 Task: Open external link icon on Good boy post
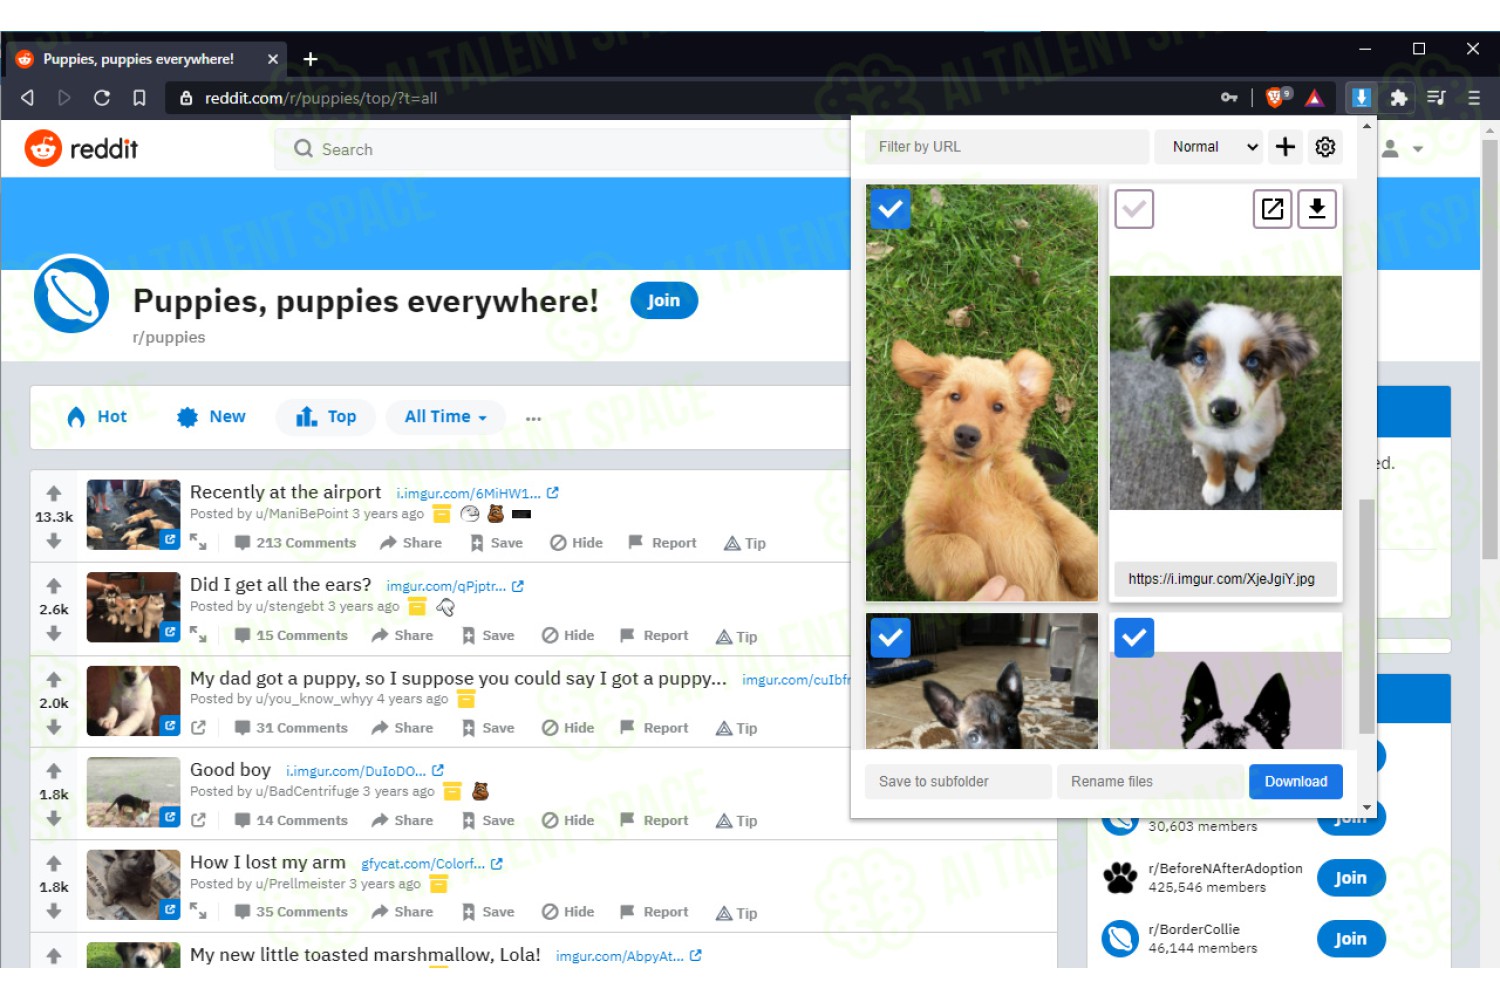(x=198, y=820)
